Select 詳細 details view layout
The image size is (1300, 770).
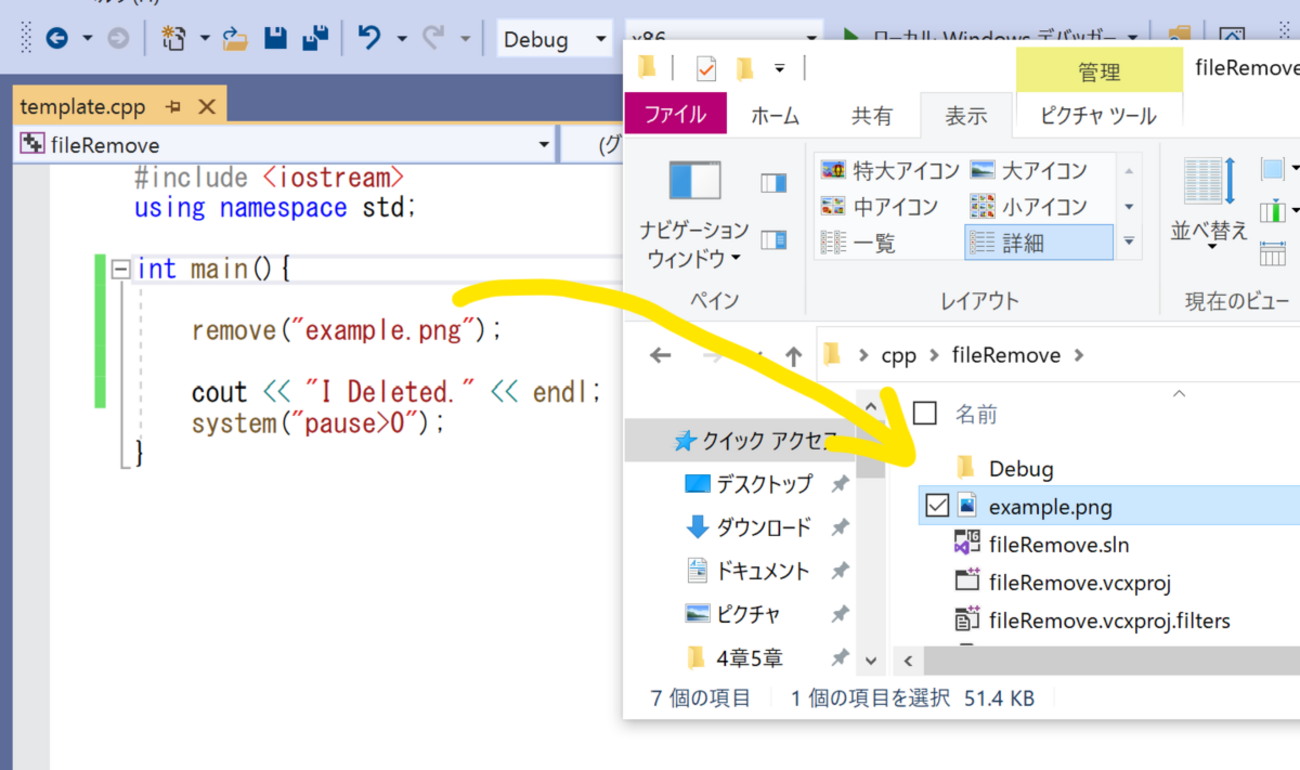(x=1037, y=243)
